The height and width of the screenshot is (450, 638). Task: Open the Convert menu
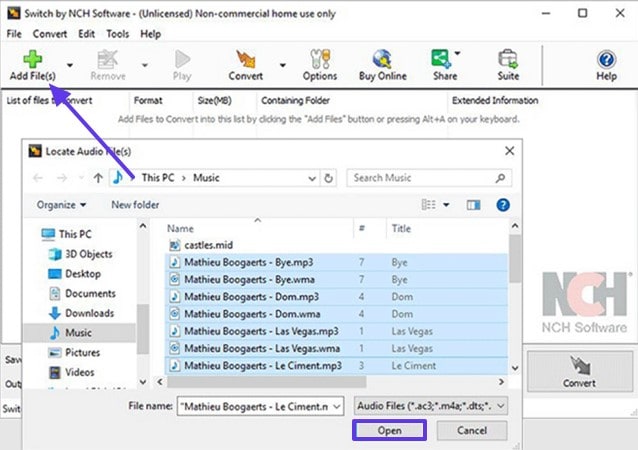(50, 34)
